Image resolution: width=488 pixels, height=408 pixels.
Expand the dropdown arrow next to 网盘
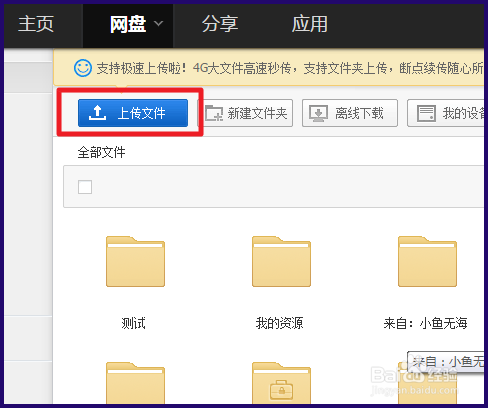[x=159, y=24]
